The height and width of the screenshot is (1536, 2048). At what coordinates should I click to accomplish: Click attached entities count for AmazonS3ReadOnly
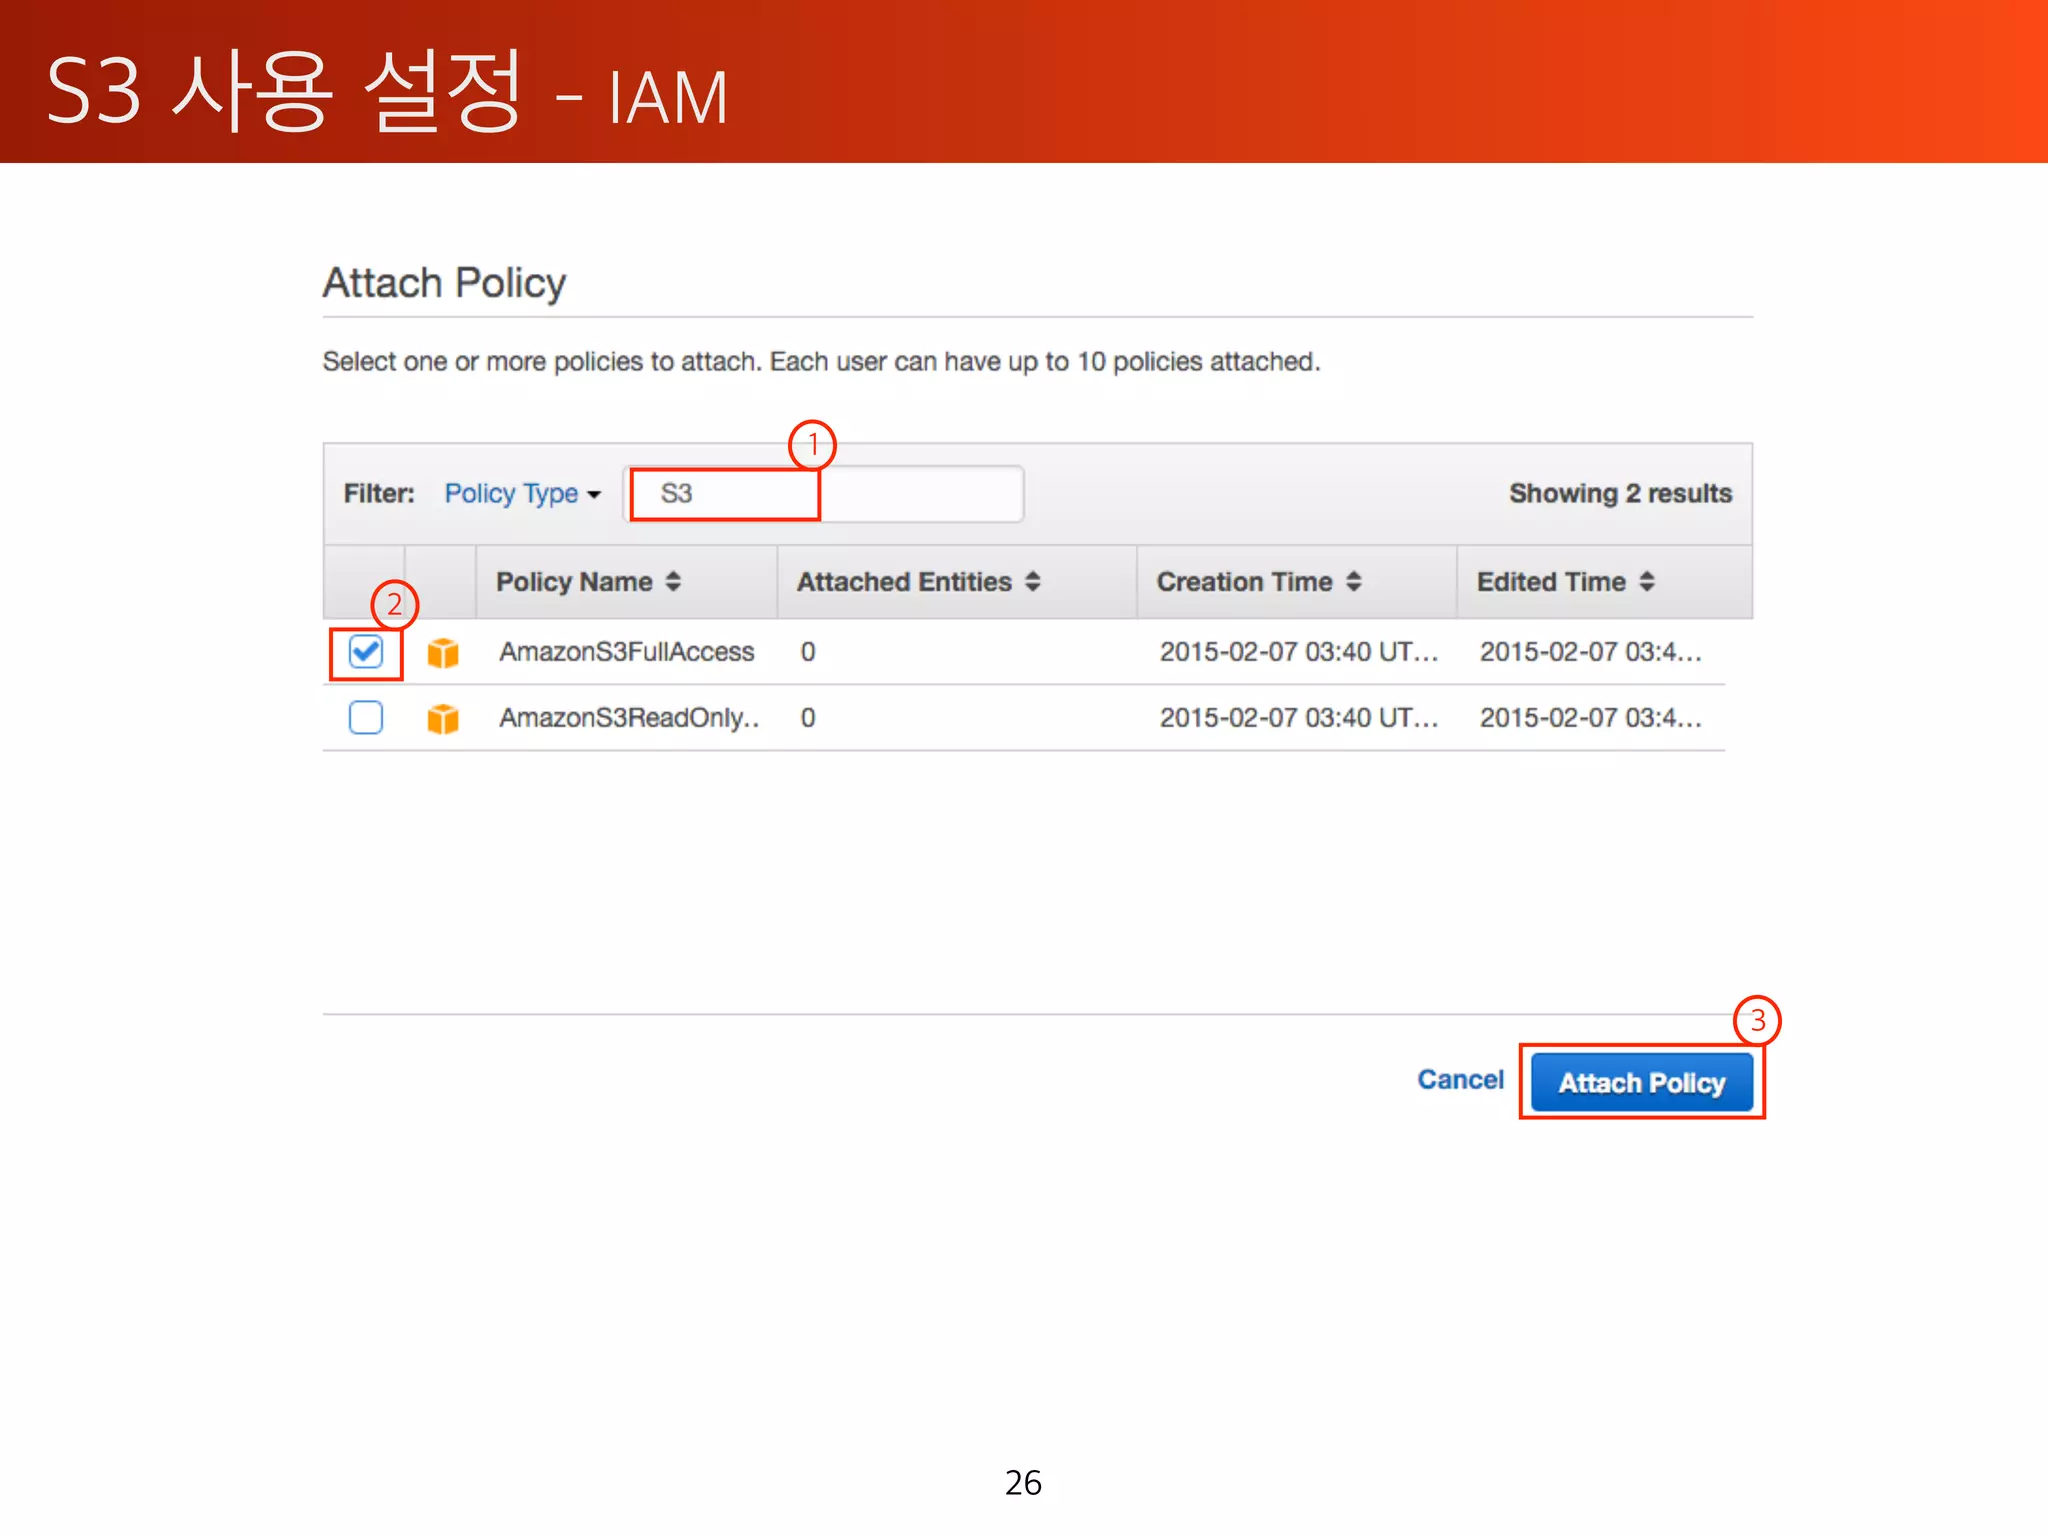[x=808, y=717]
